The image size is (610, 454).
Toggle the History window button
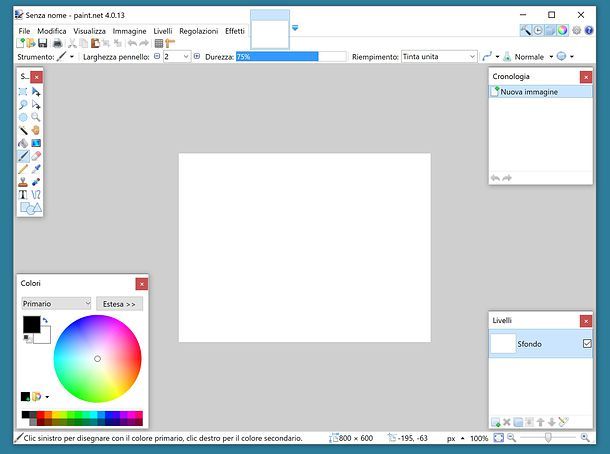click(538, 31)
